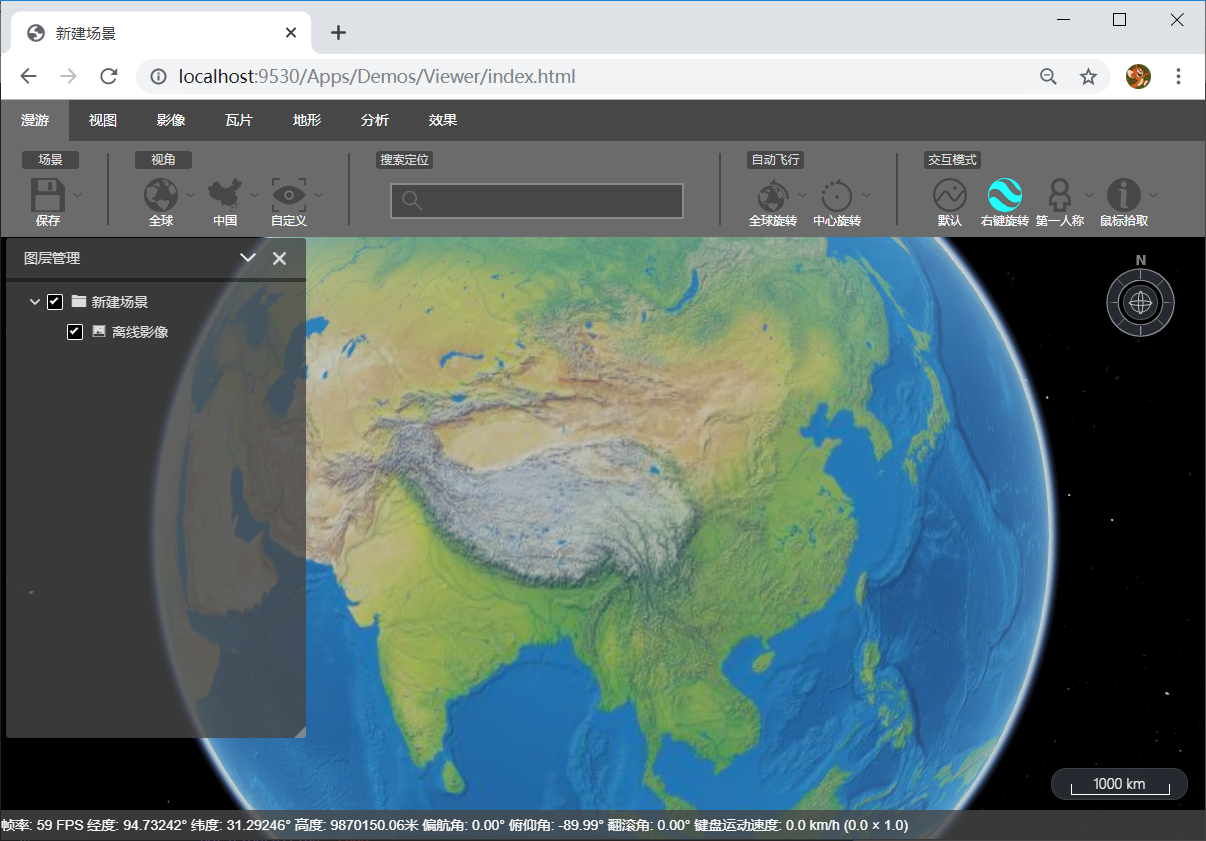
Task: Uncheck the 离线影像 layer checkbox
Action: tap(75, 332)
